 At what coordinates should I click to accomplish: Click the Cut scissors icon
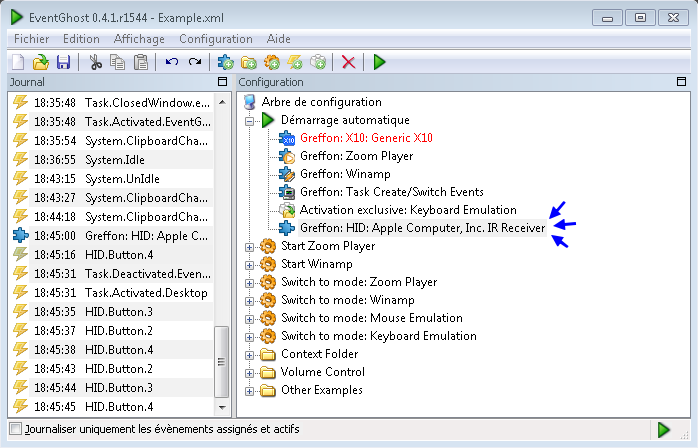[95, 62]
